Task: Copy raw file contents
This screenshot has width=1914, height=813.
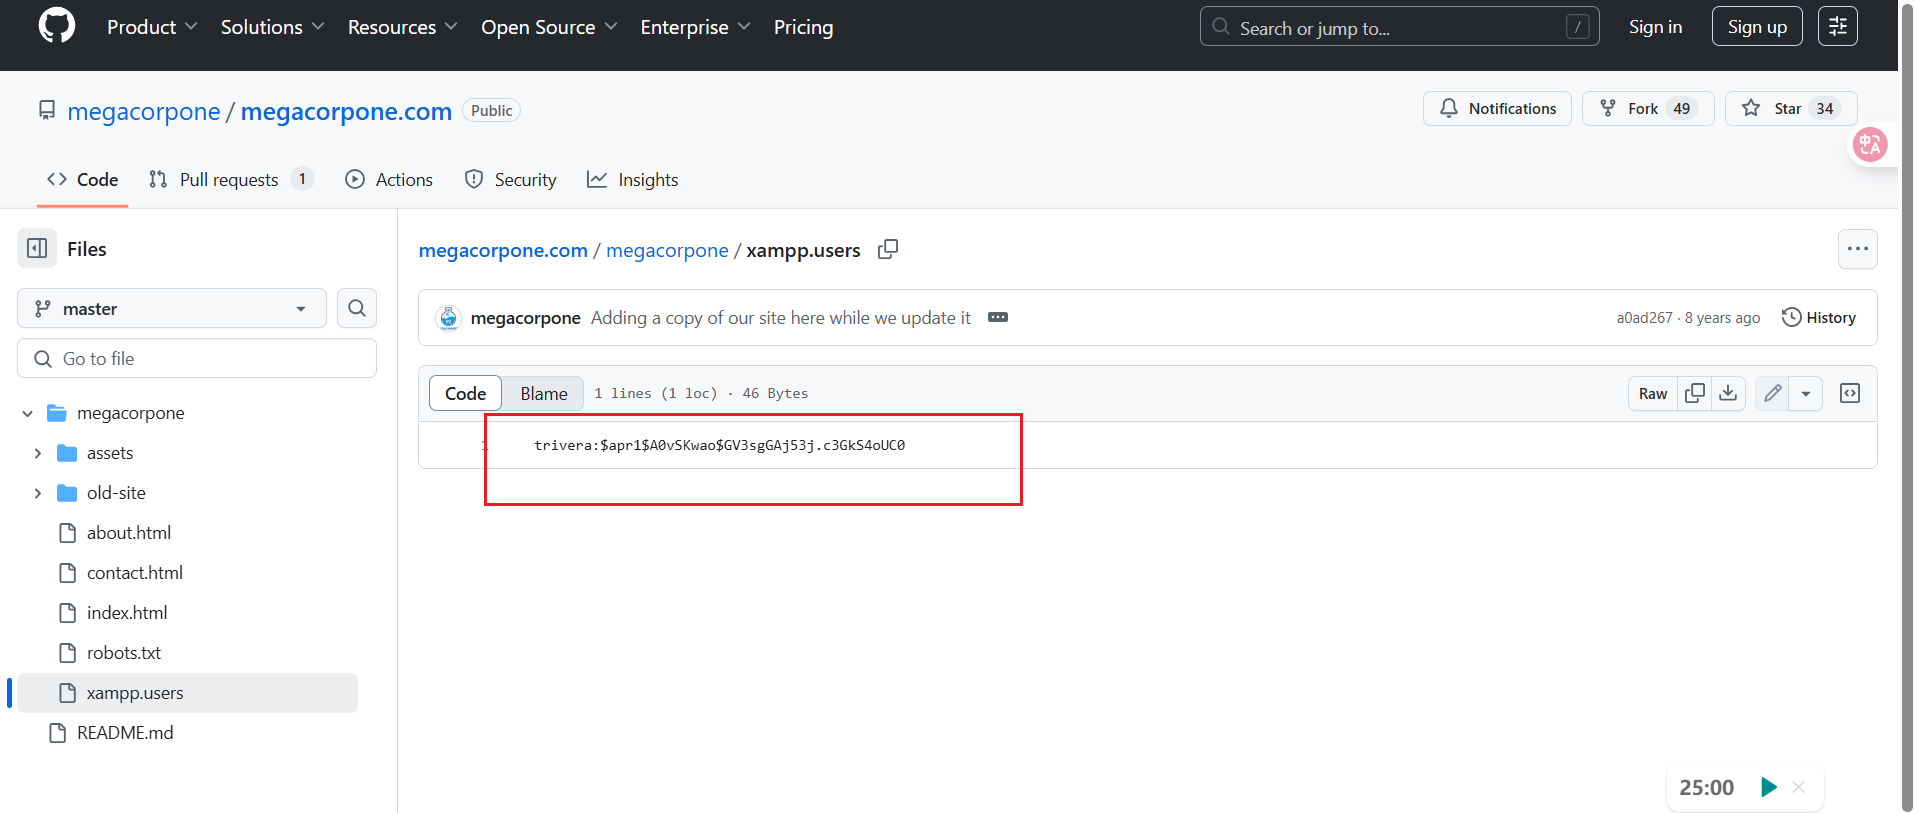Action: click(1694, 393)
